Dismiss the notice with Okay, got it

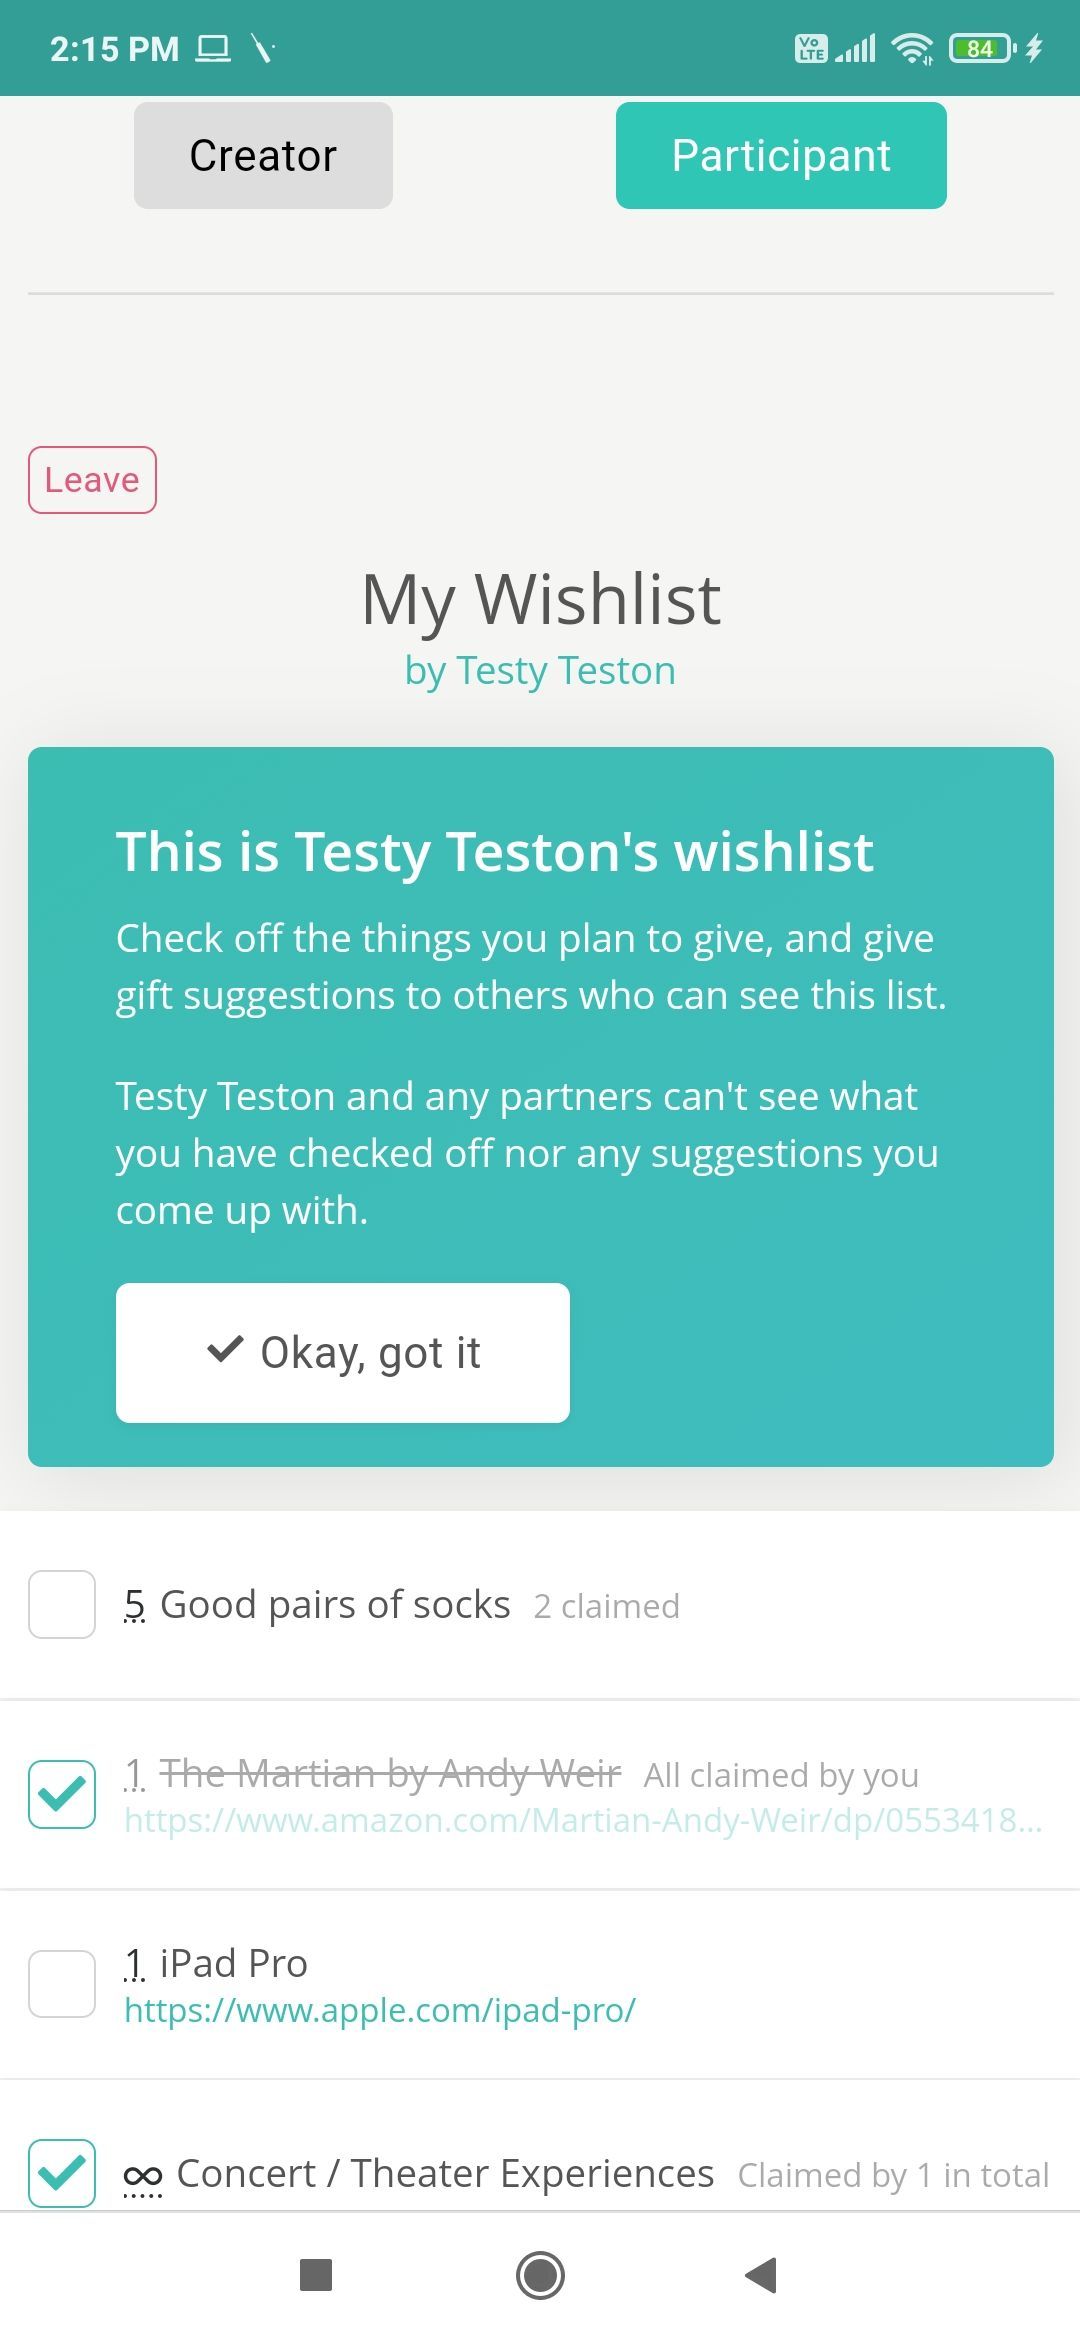342,1351
